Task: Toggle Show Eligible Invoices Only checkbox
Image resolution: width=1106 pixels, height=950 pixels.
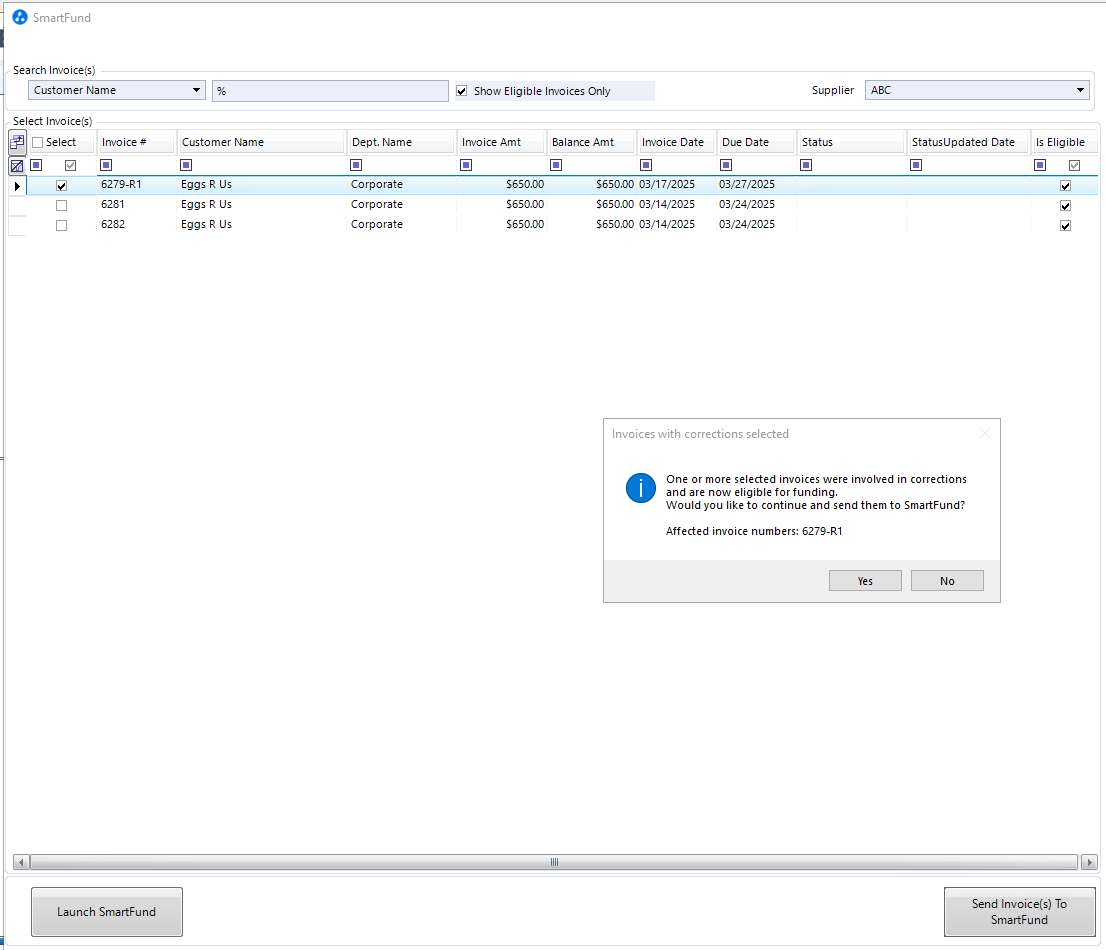Action: [462, 91]
